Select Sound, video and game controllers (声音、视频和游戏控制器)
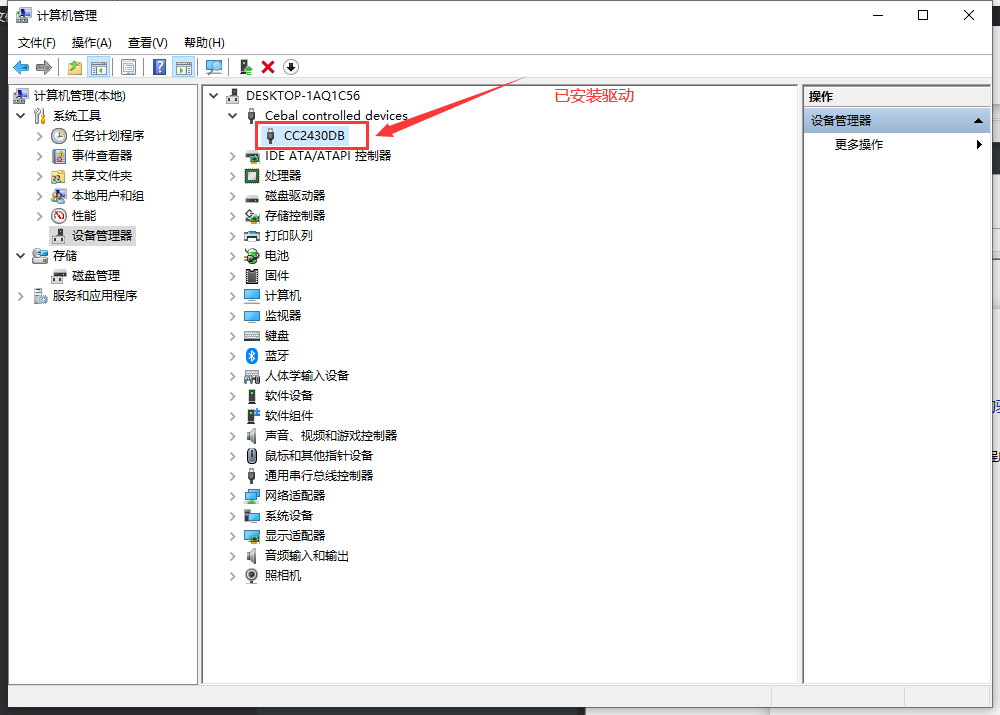Screen dimensions: 1000x715 (331, 436)
